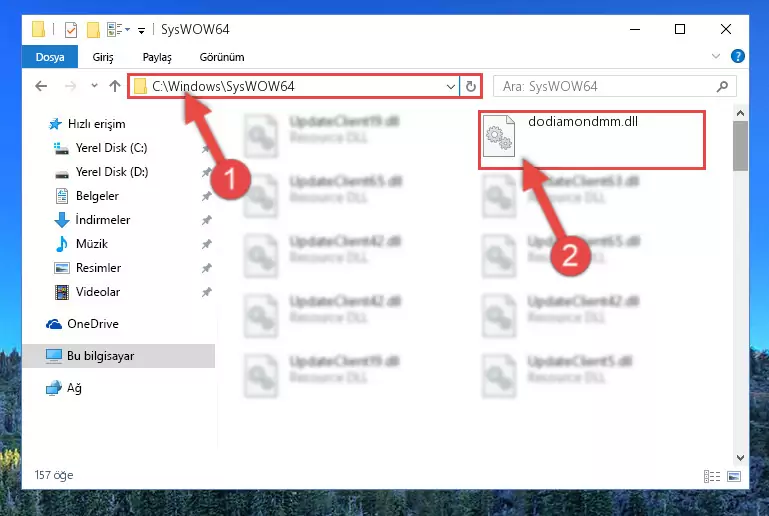Viewport: 769px width, 516px height.
Task: Select the dodiamondmm.dll file
Action: pos(591,140)
